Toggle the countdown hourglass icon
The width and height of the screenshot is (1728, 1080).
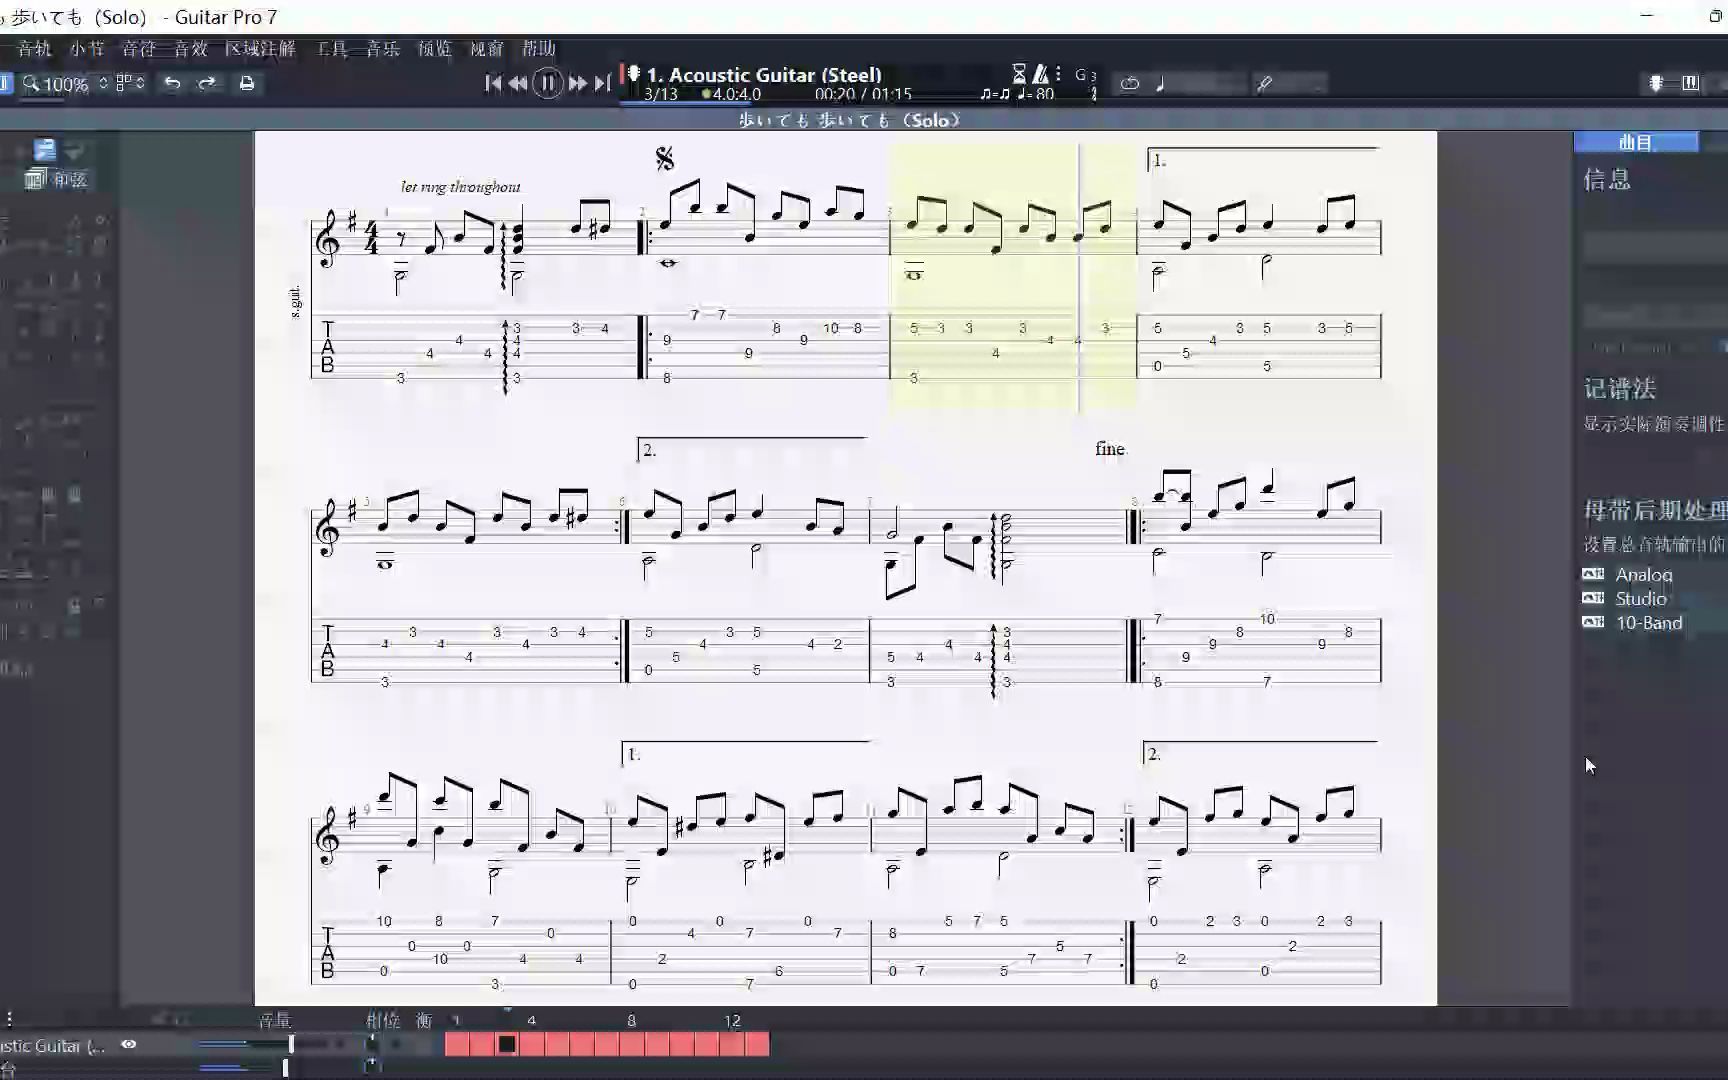pyautogui.click(x=1019, y=74)
